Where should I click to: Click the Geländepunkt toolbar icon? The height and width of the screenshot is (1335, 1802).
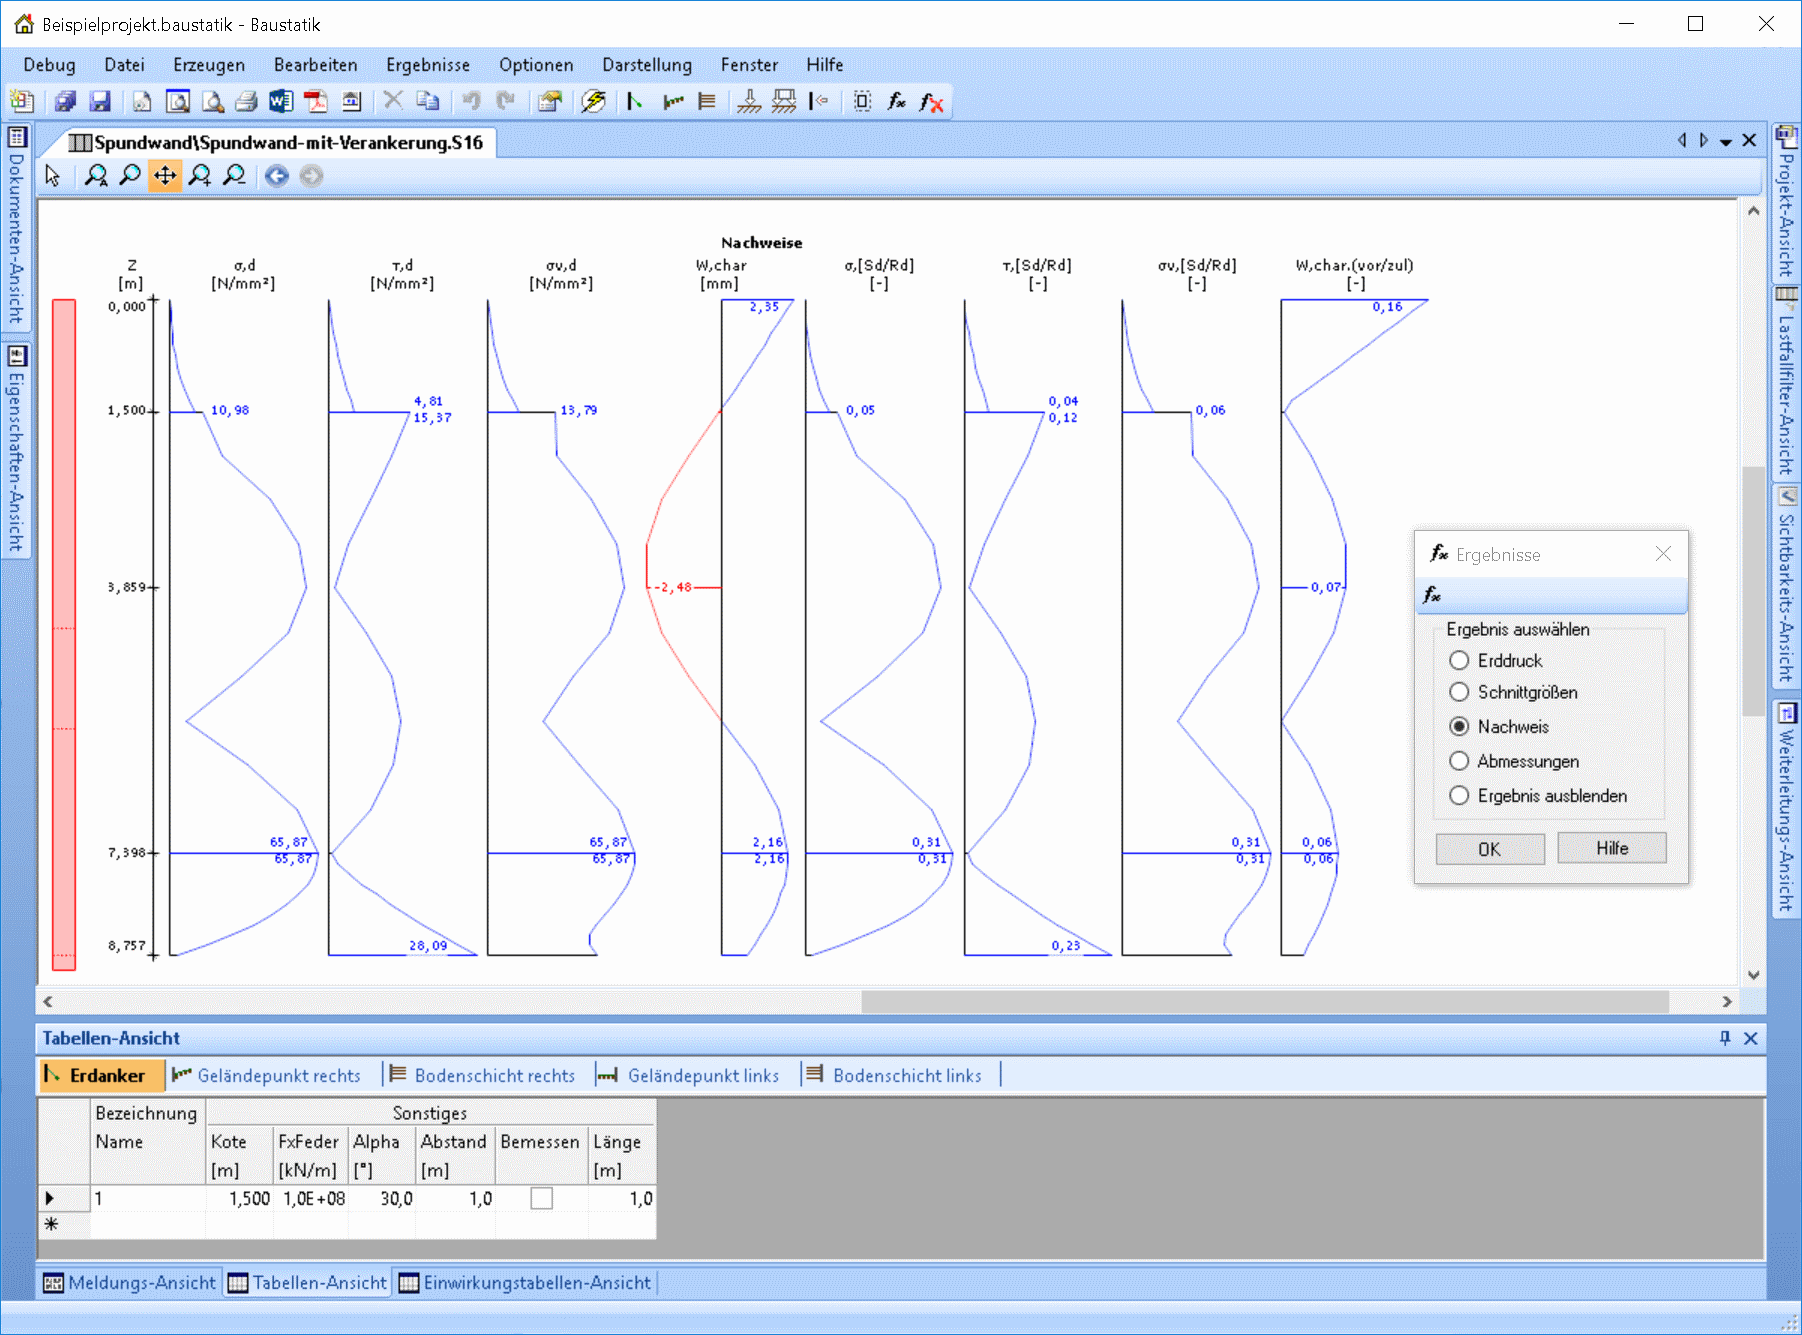(673, 101)
